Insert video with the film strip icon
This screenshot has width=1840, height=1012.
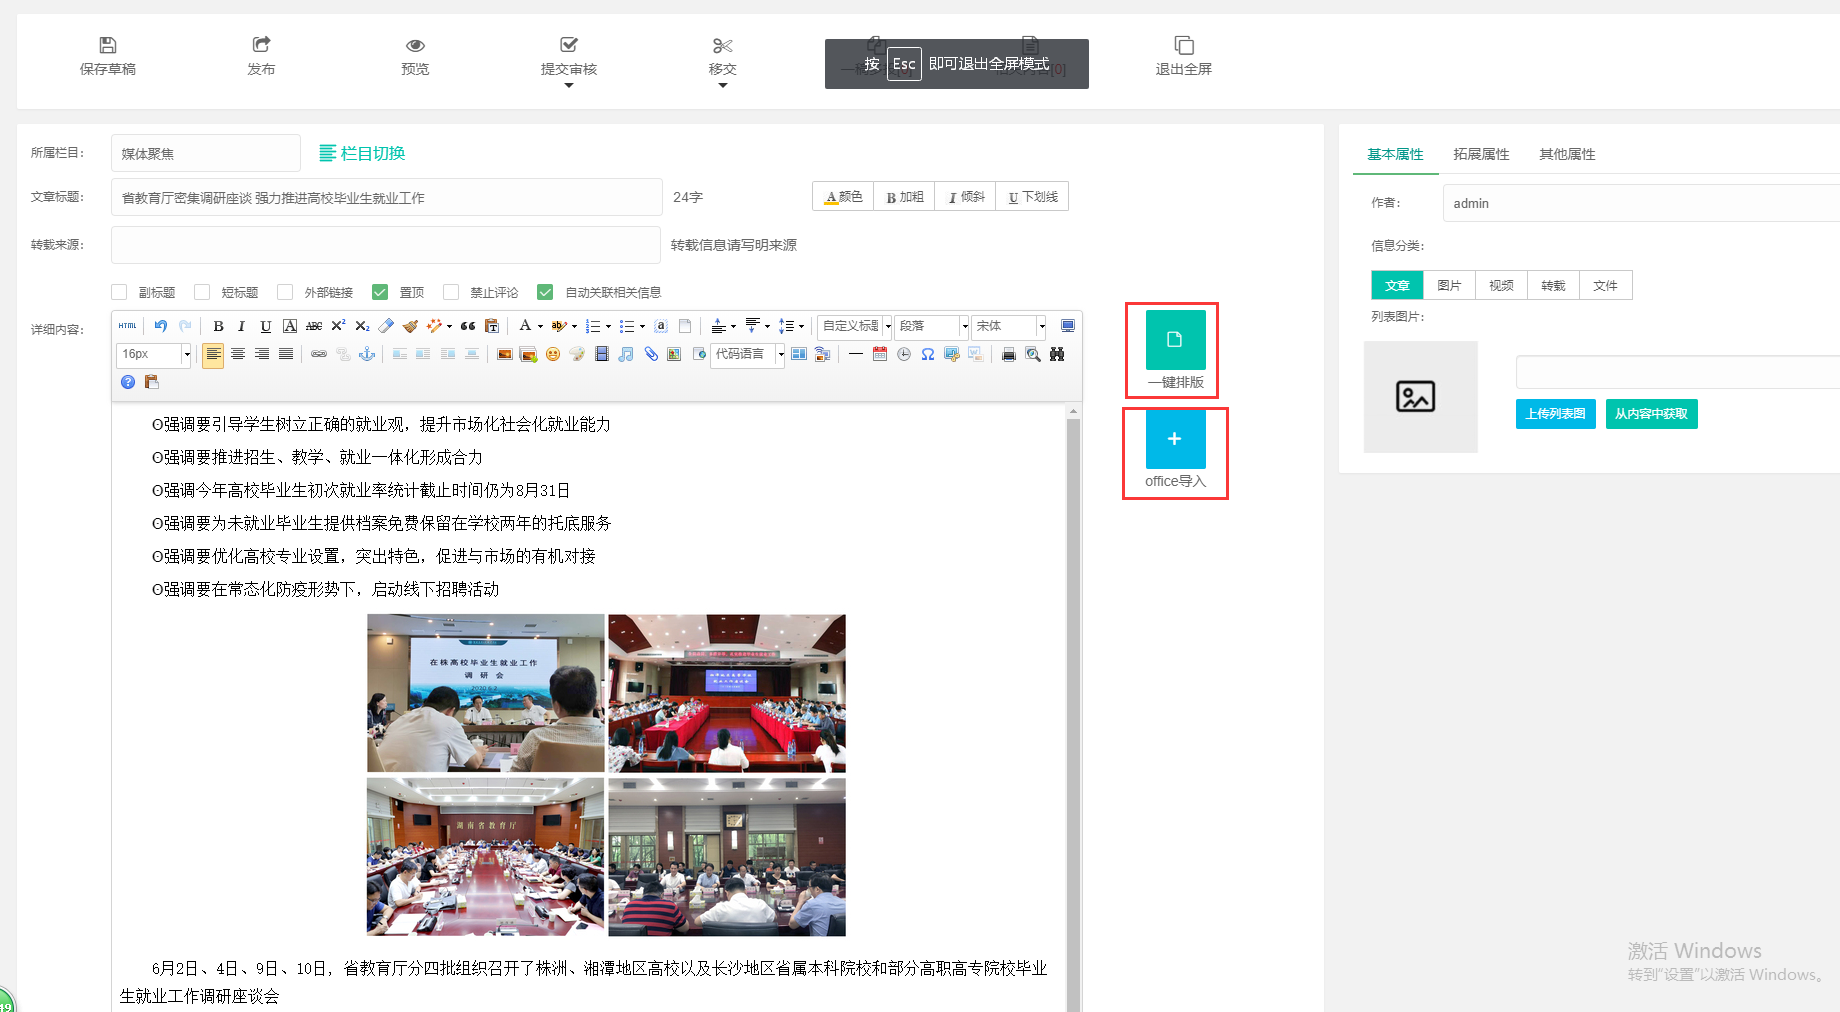point(602,354)
